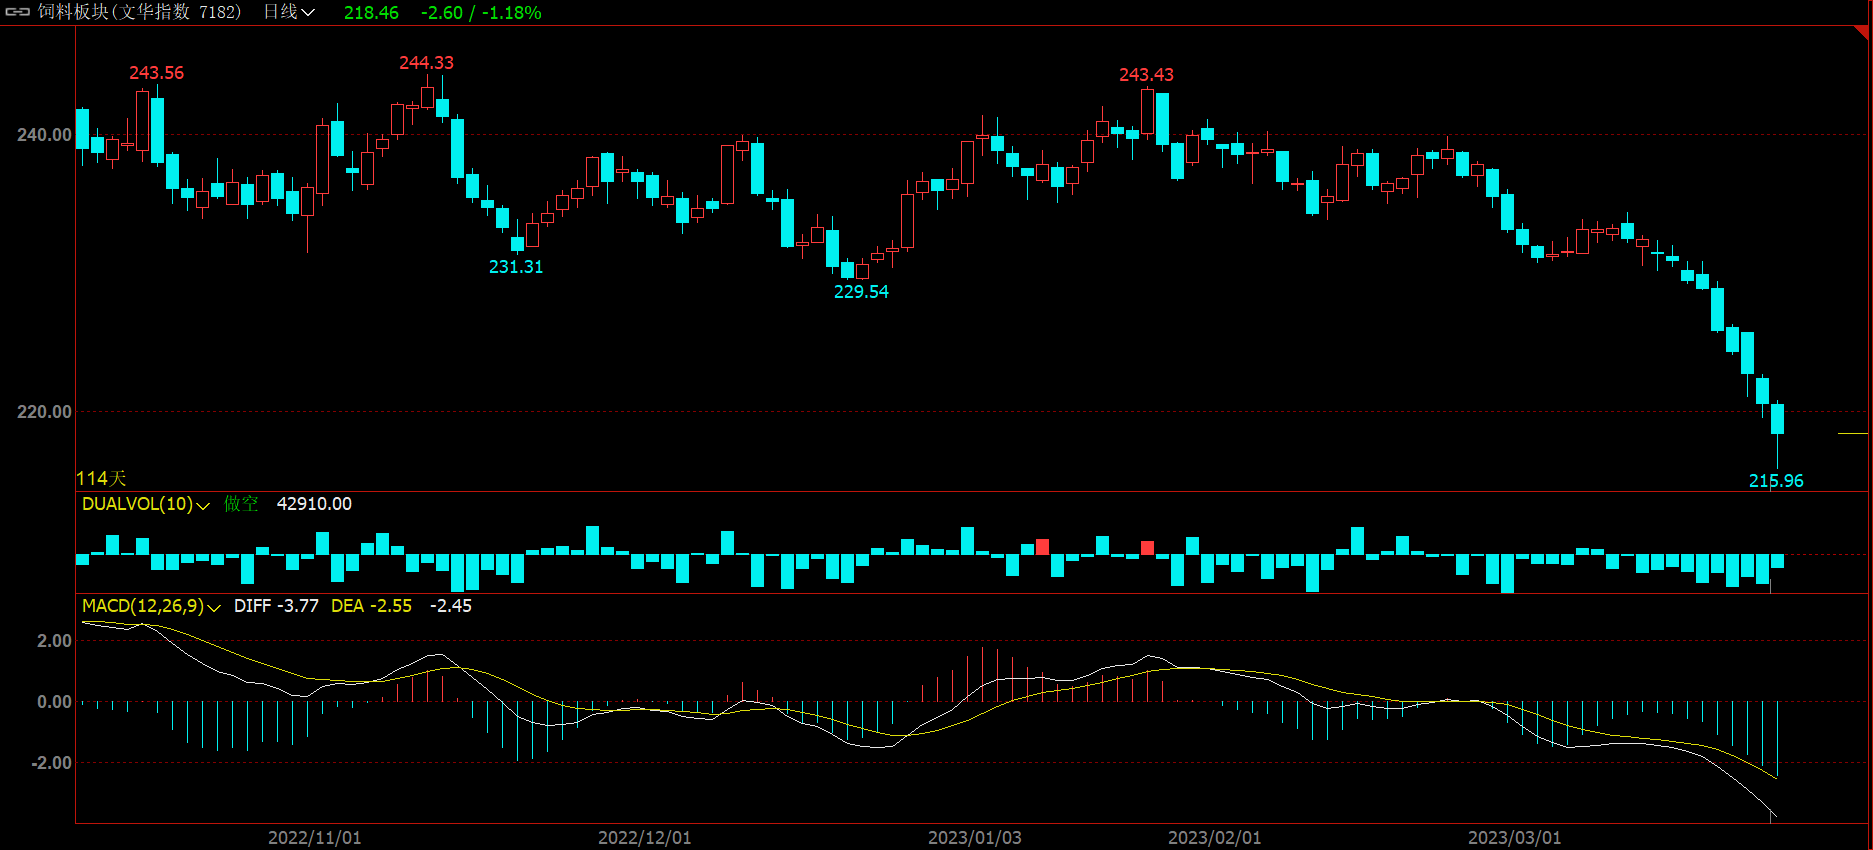Select the 2023/02/01 date marker
1873x850 pixels.
tap(1214, 838)
